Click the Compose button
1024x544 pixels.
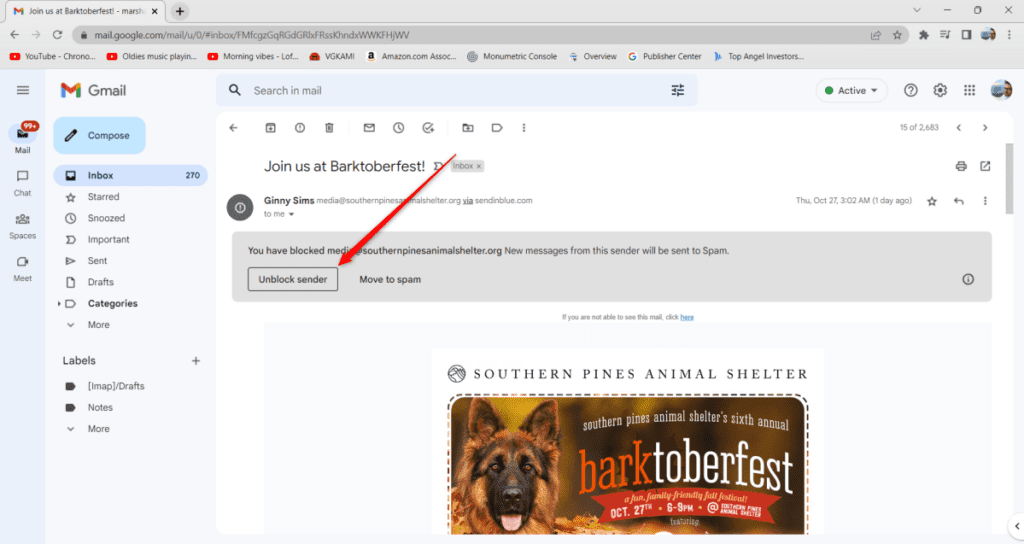click(x=99, y=135)
